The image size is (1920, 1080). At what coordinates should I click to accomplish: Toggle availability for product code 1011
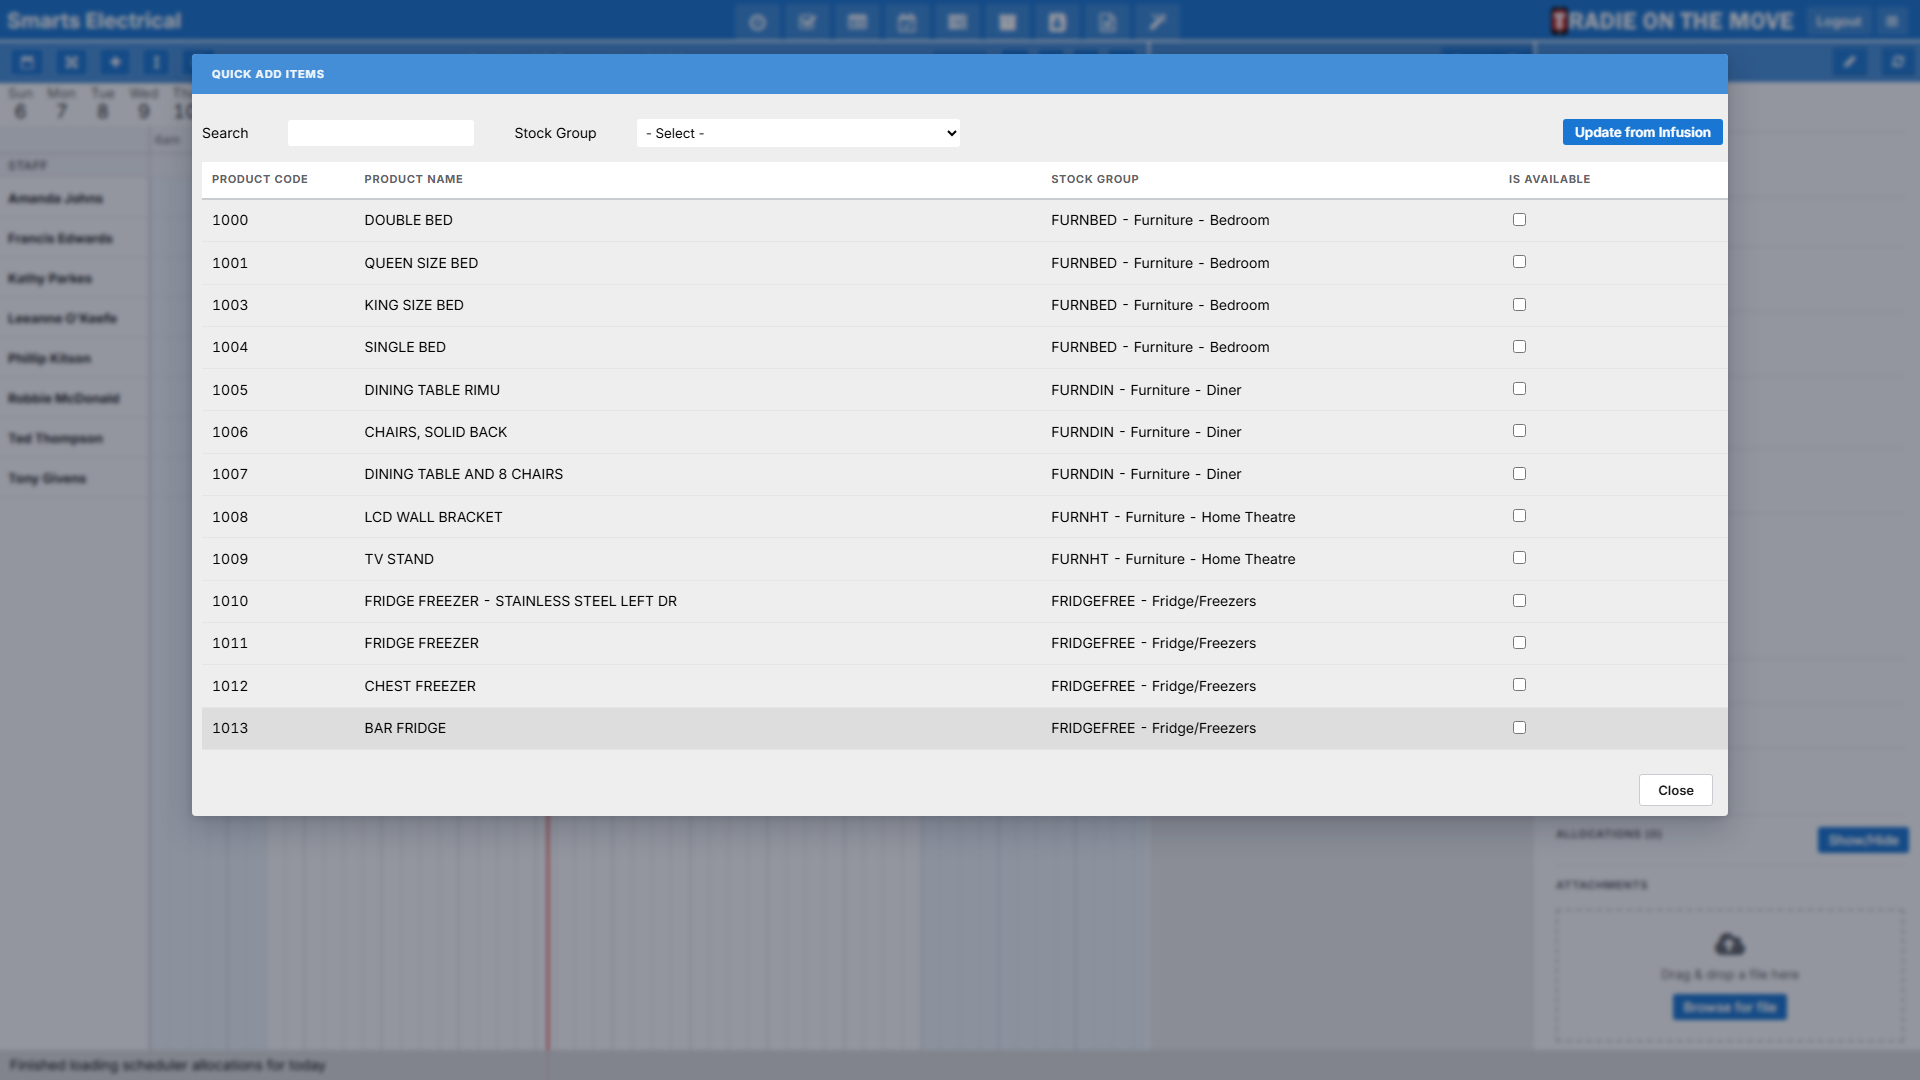click(x=1519, y=643)
